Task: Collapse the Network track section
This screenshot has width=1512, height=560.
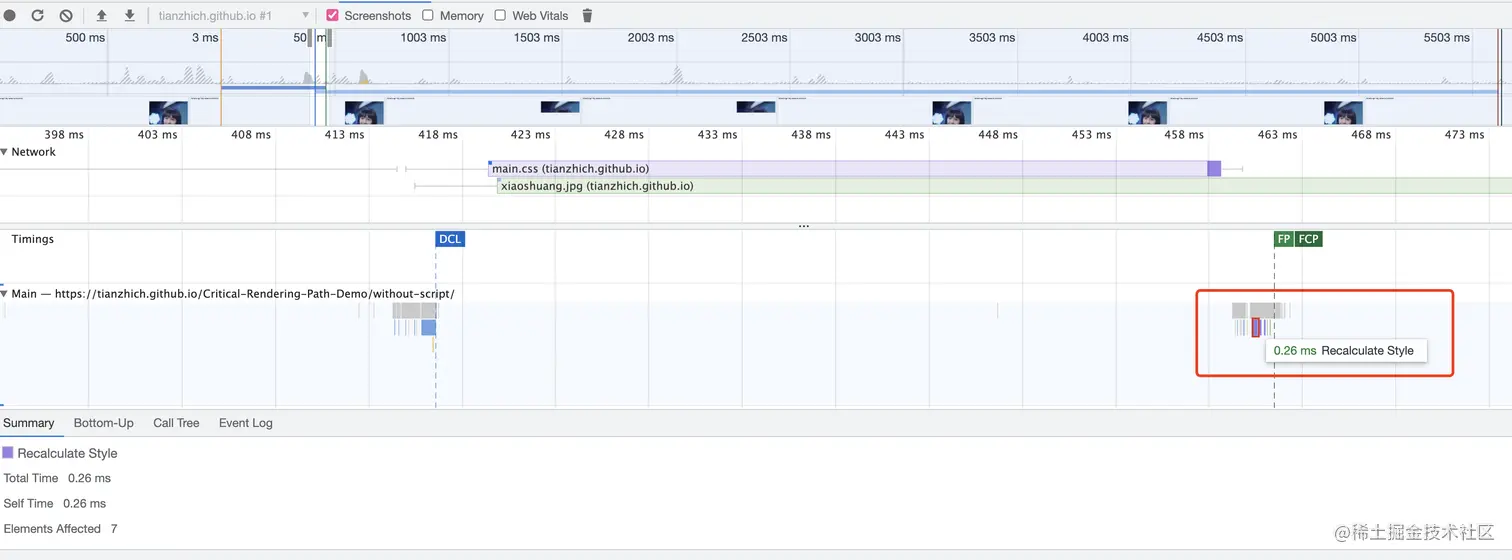Action: coord(4,152)
